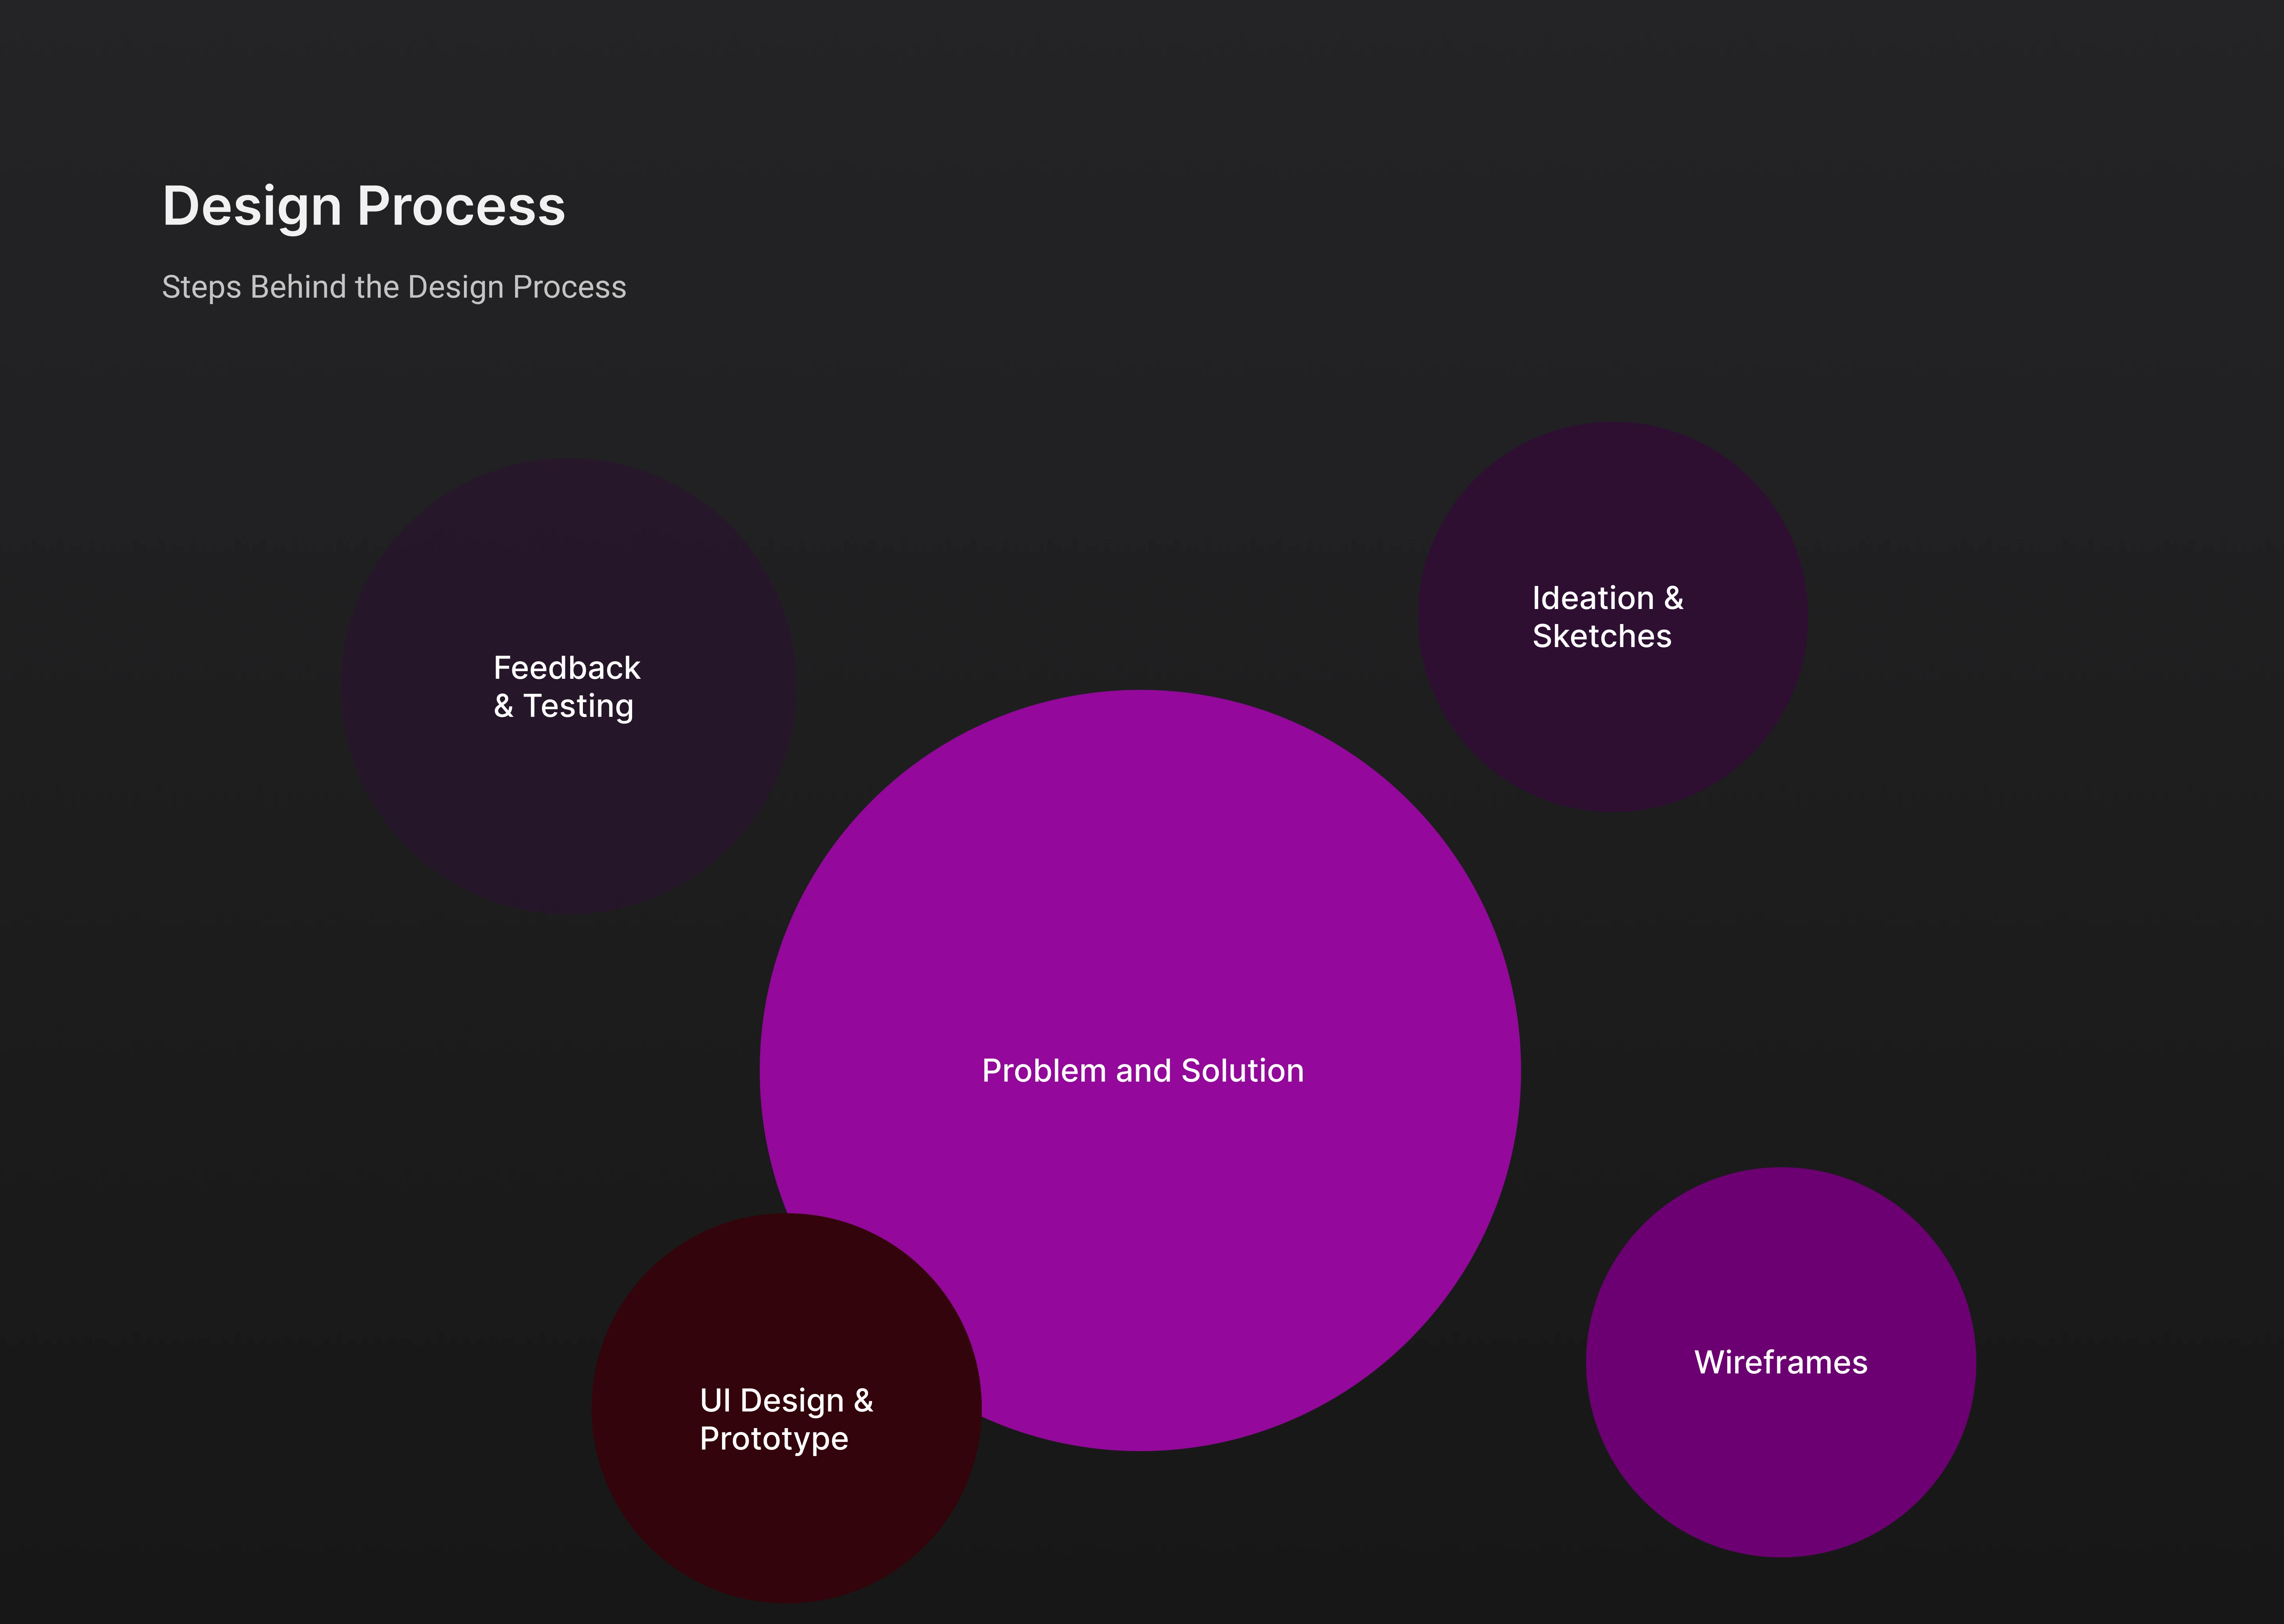Click the word "Problem" in the center circle
This screenshot has width=2284, height=1624.
tap(1044, 1071)
